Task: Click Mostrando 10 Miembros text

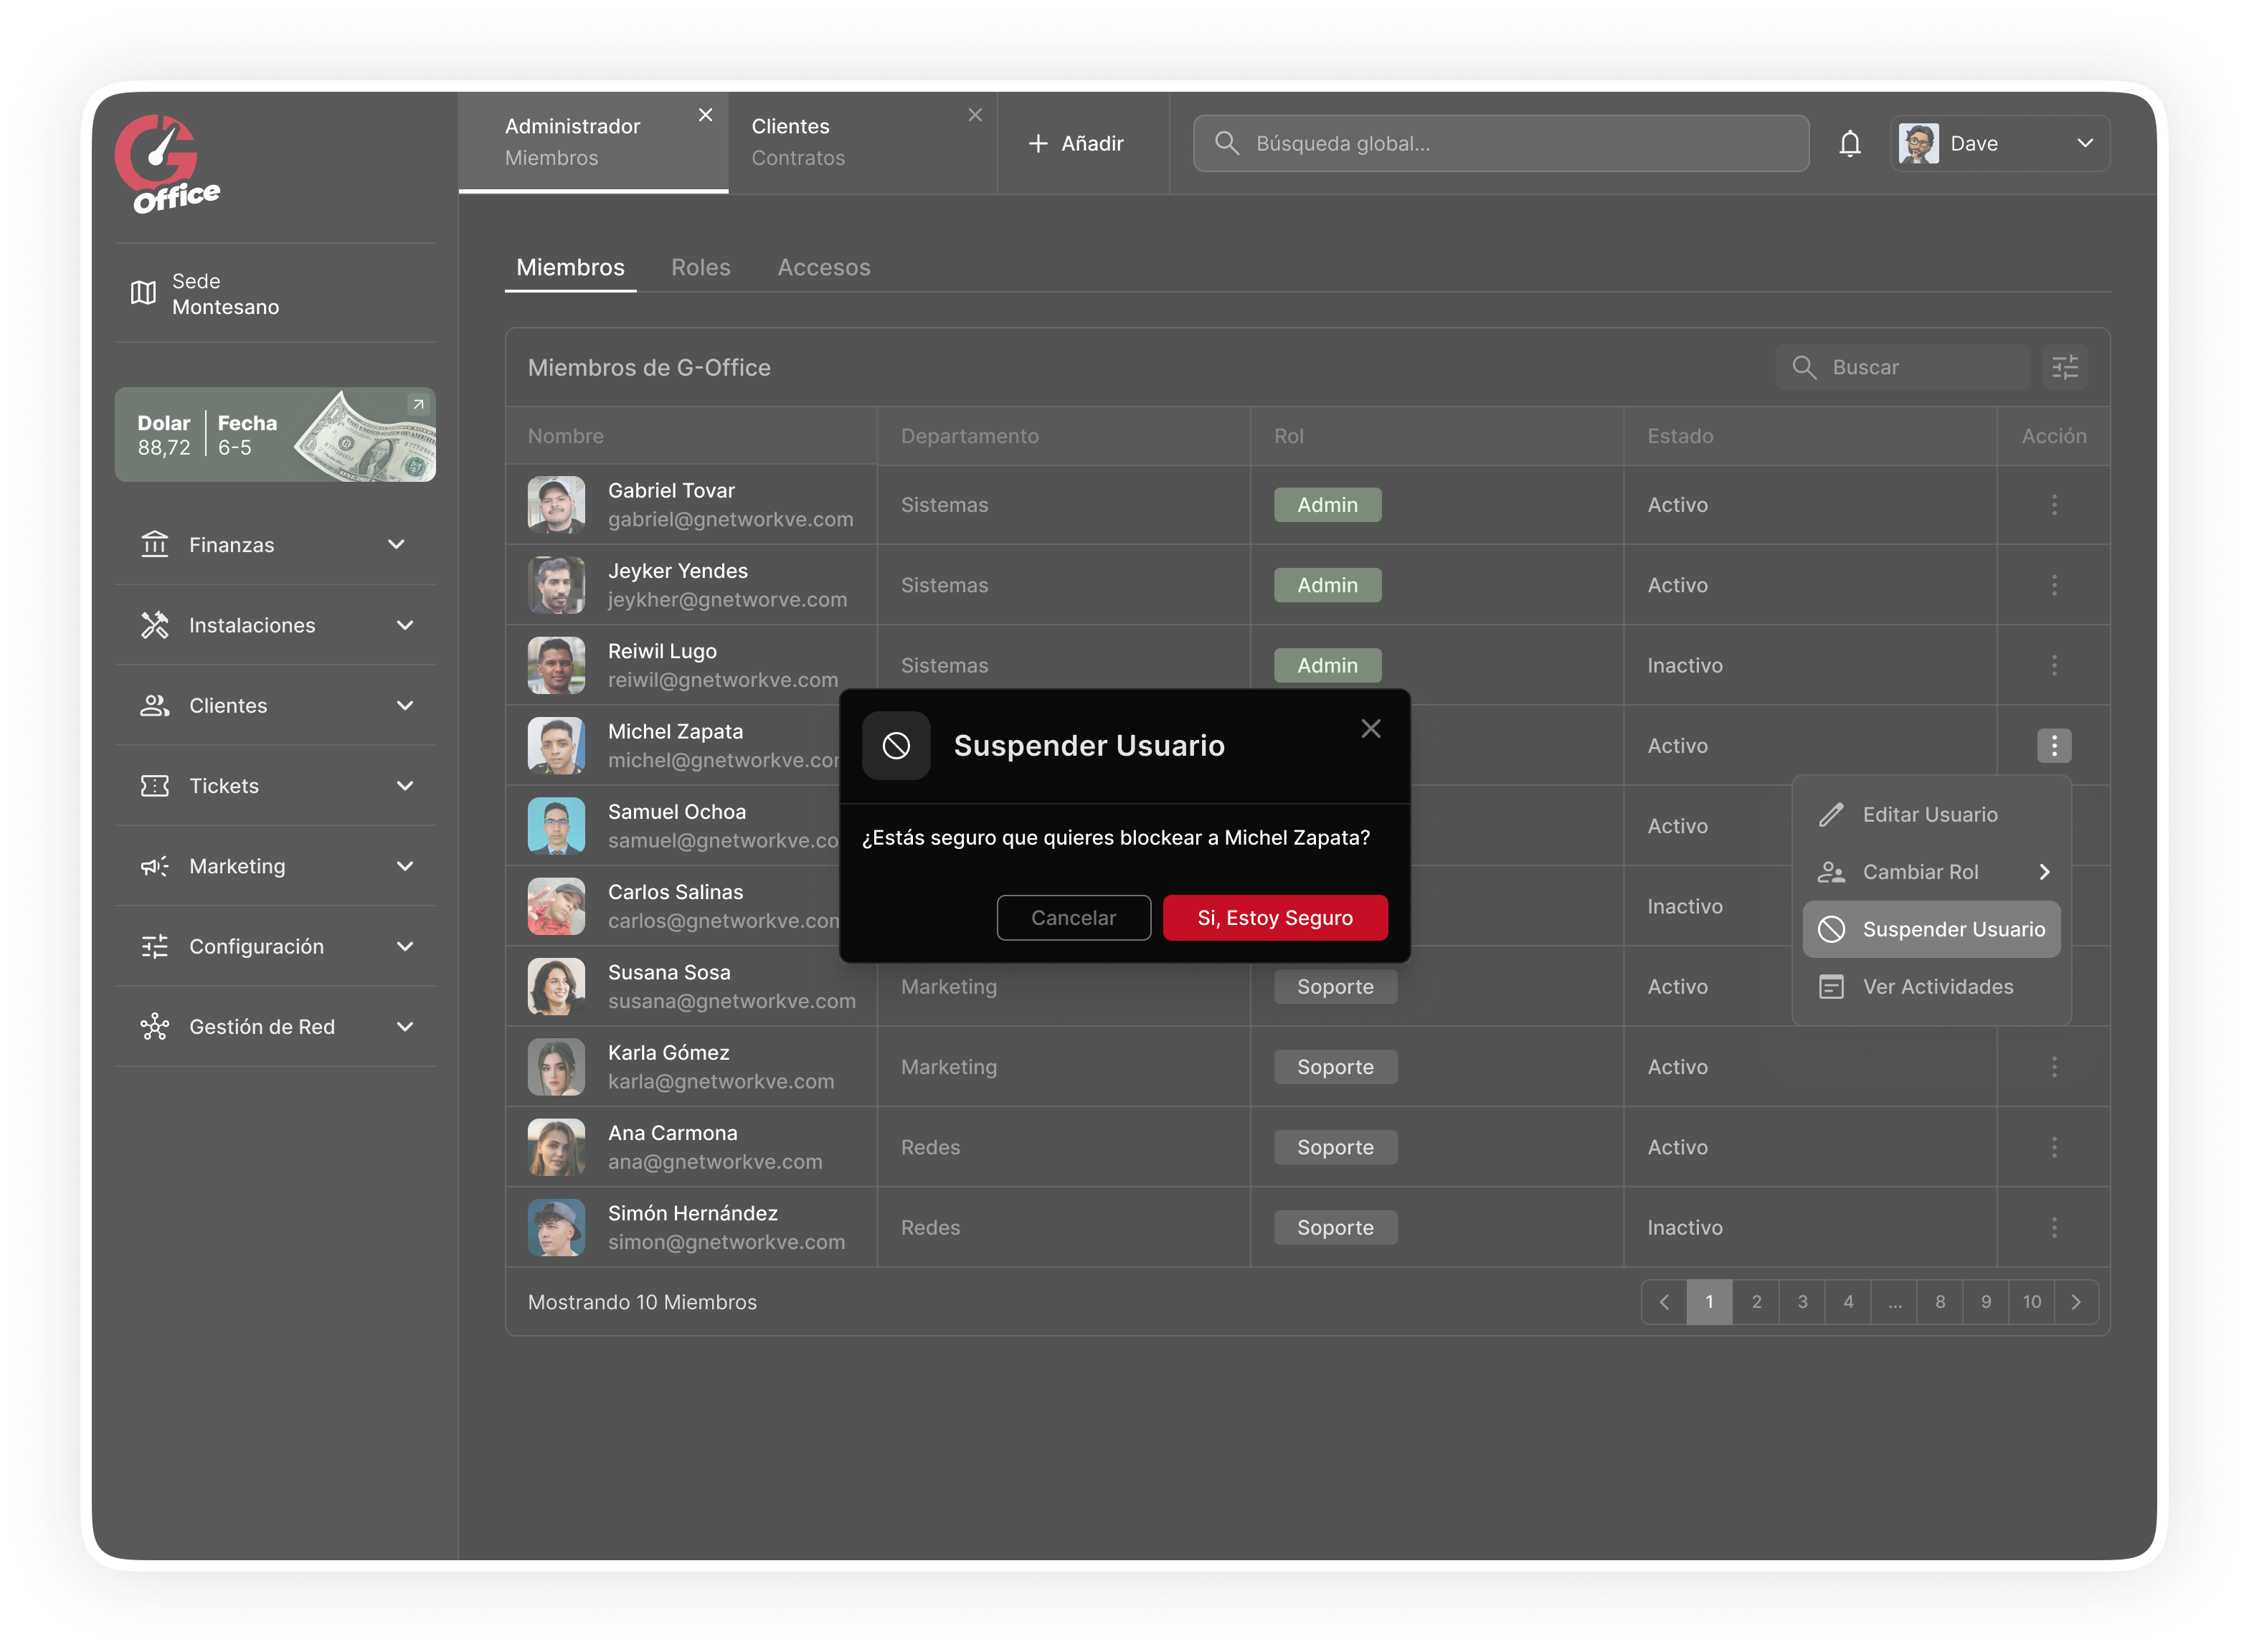Action: 642,1302
